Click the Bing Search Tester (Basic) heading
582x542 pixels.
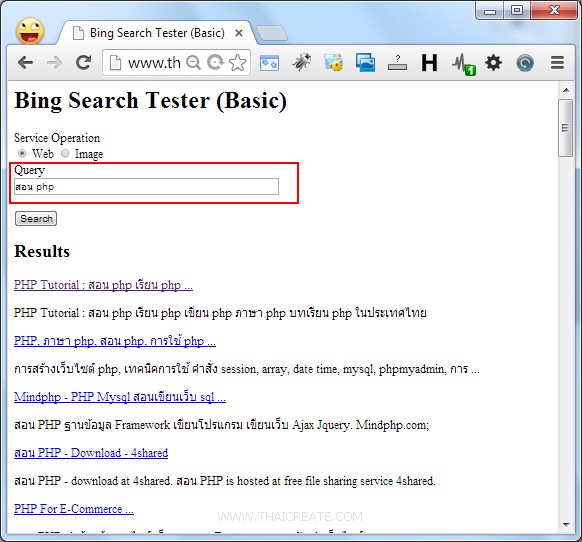tap(150, 101)
